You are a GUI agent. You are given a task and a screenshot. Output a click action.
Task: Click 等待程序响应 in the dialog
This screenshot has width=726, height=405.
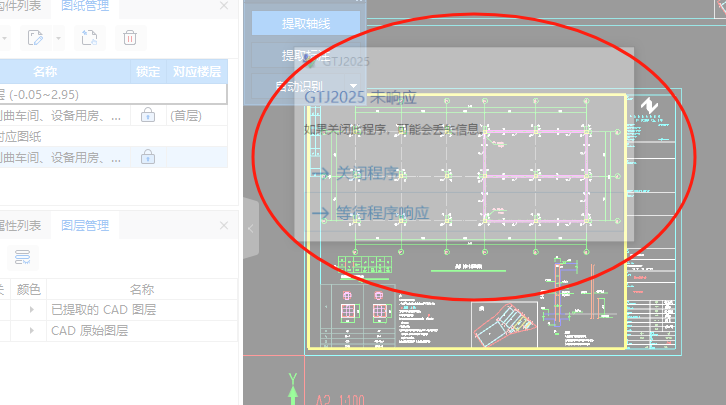(x=370, y=213)
